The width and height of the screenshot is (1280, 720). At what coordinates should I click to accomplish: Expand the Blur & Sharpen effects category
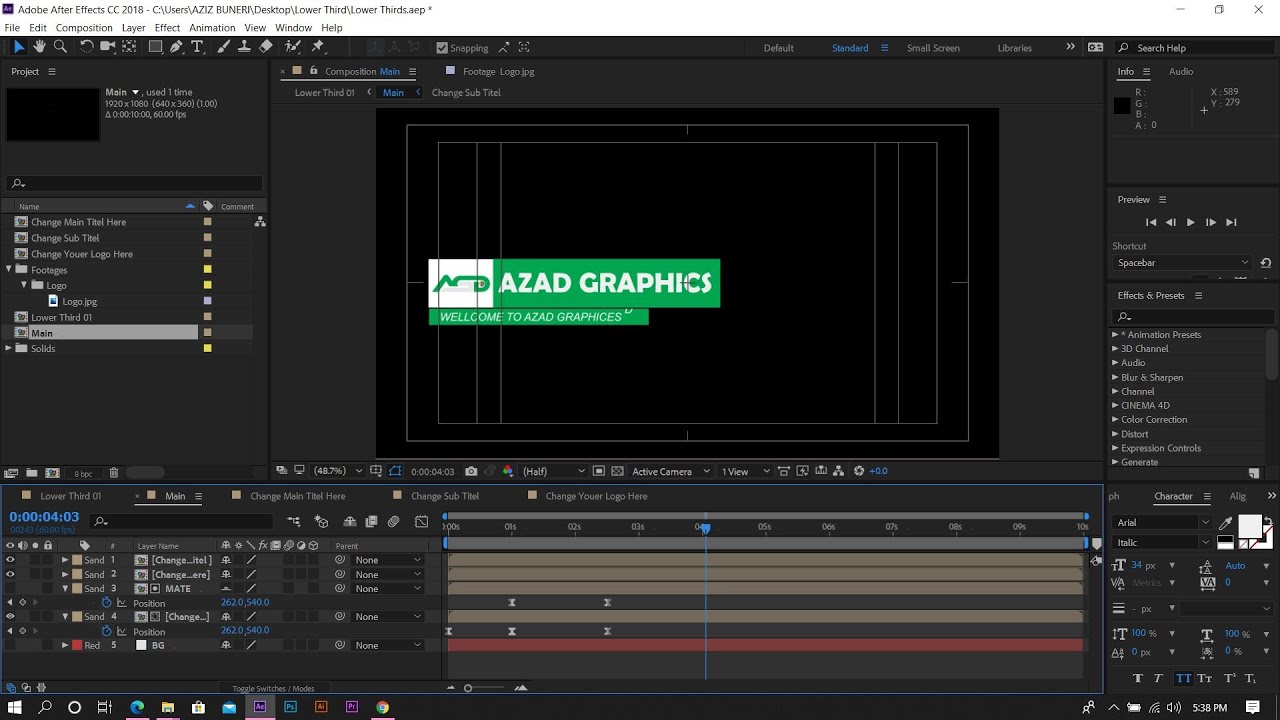(1115, 377)
